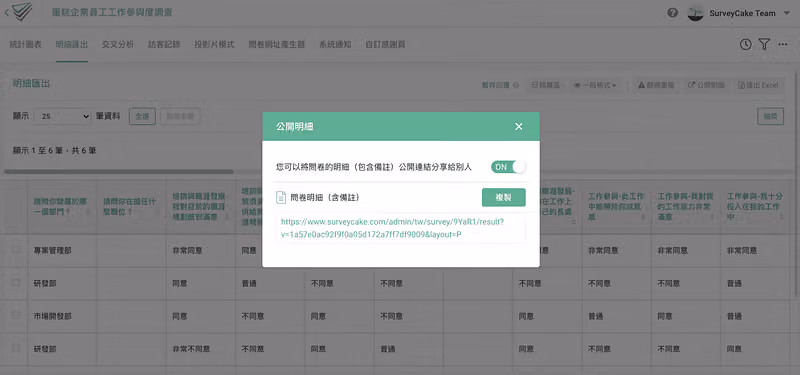The width and height of the screenshot is (800, 375).
Task: Sort by the 請問你隸屬於哪一個部門 column header
Action: tap(62, 207)
